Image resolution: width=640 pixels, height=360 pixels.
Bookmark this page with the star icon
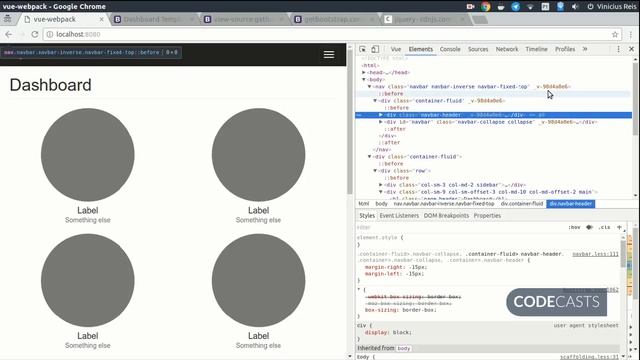[615, 34]
